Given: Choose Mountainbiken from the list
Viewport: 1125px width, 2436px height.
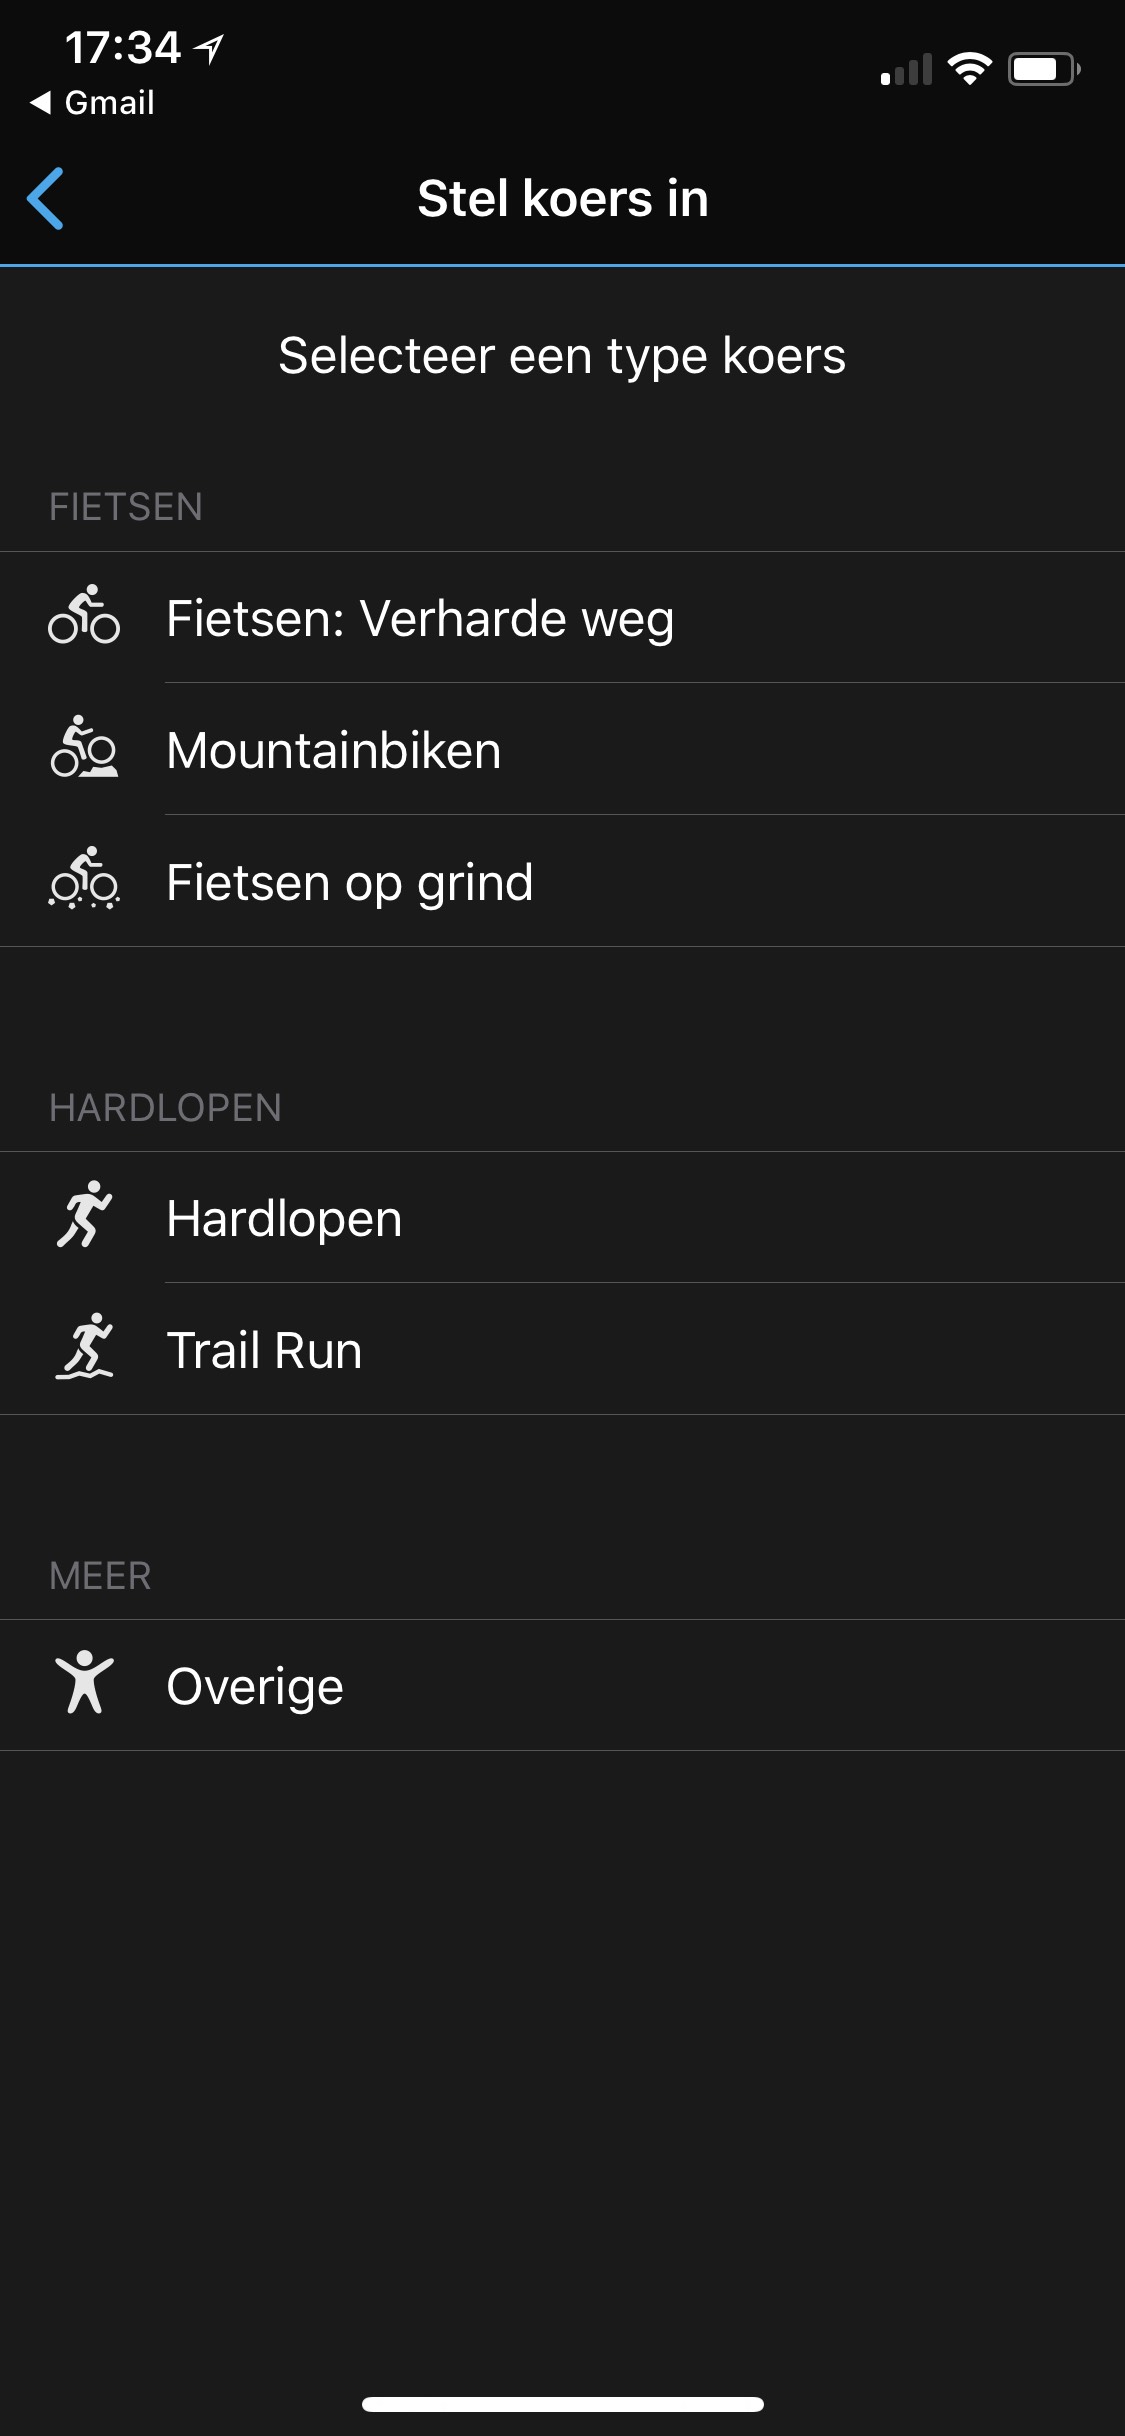Looking at the screenshot, I should coord(562,749).
